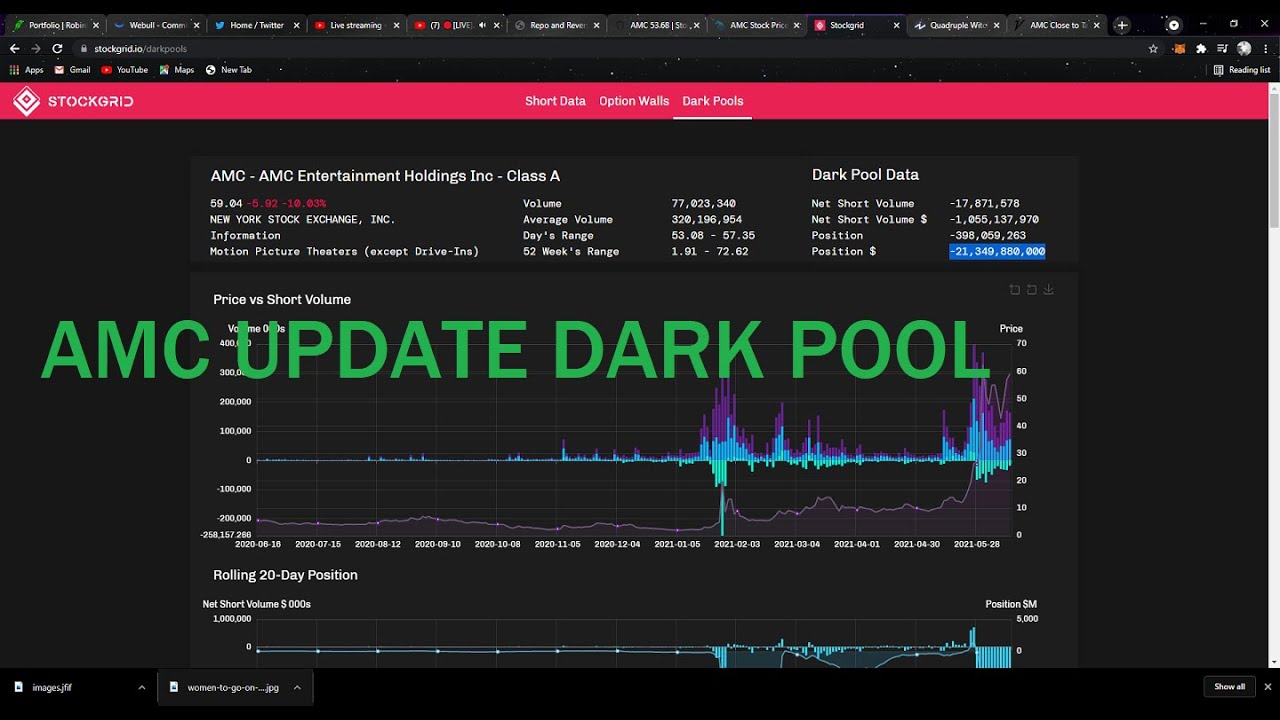
Task: Open the Short Data page
Action: (x=555, y=101)
